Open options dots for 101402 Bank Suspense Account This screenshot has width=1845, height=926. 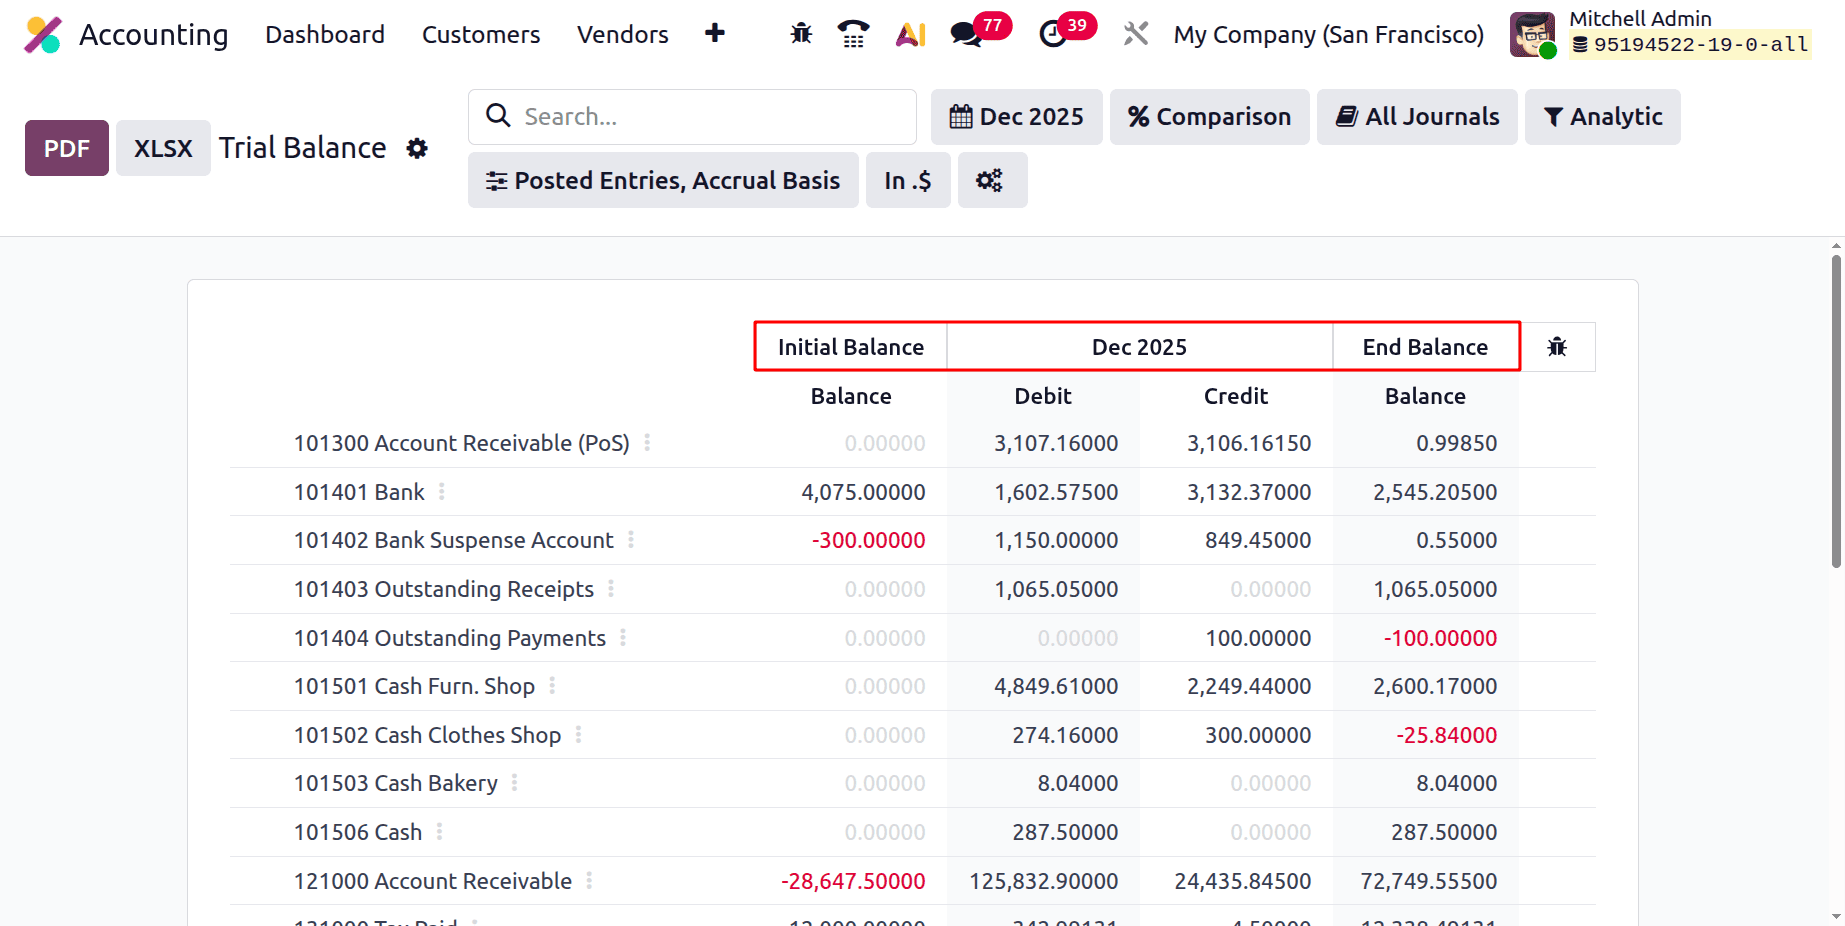point(630,540)
